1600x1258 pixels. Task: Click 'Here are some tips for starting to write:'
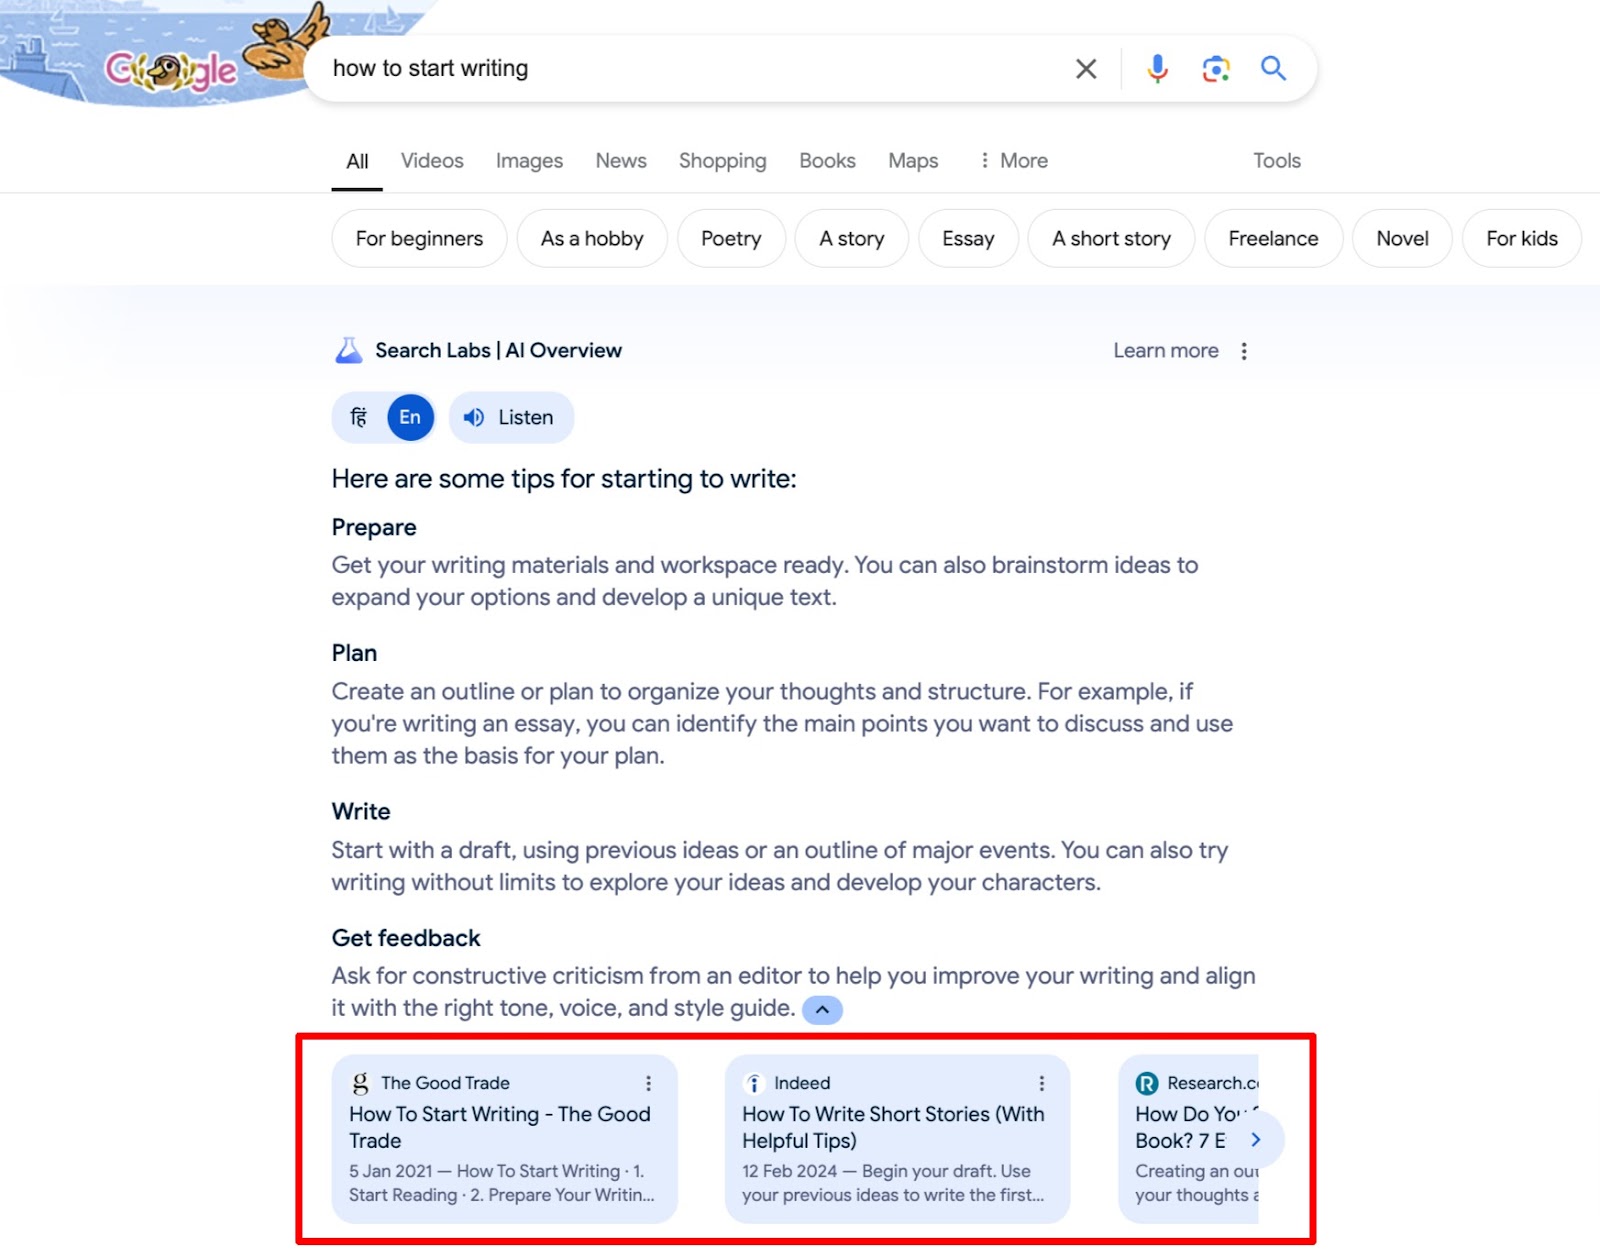point(564,479)
